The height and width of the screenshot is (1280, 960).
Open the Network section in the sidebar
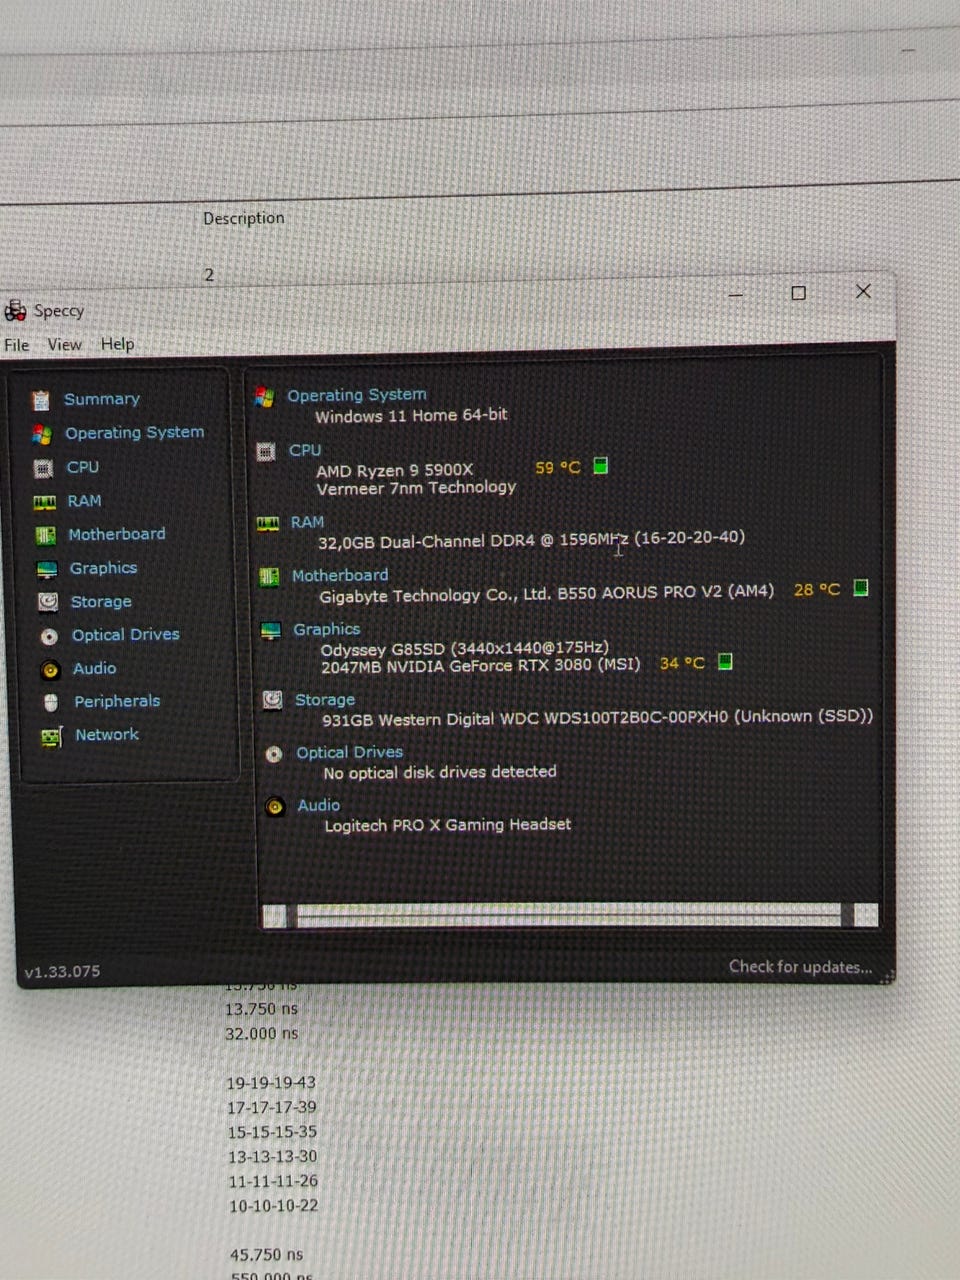(x=107, y=735)
